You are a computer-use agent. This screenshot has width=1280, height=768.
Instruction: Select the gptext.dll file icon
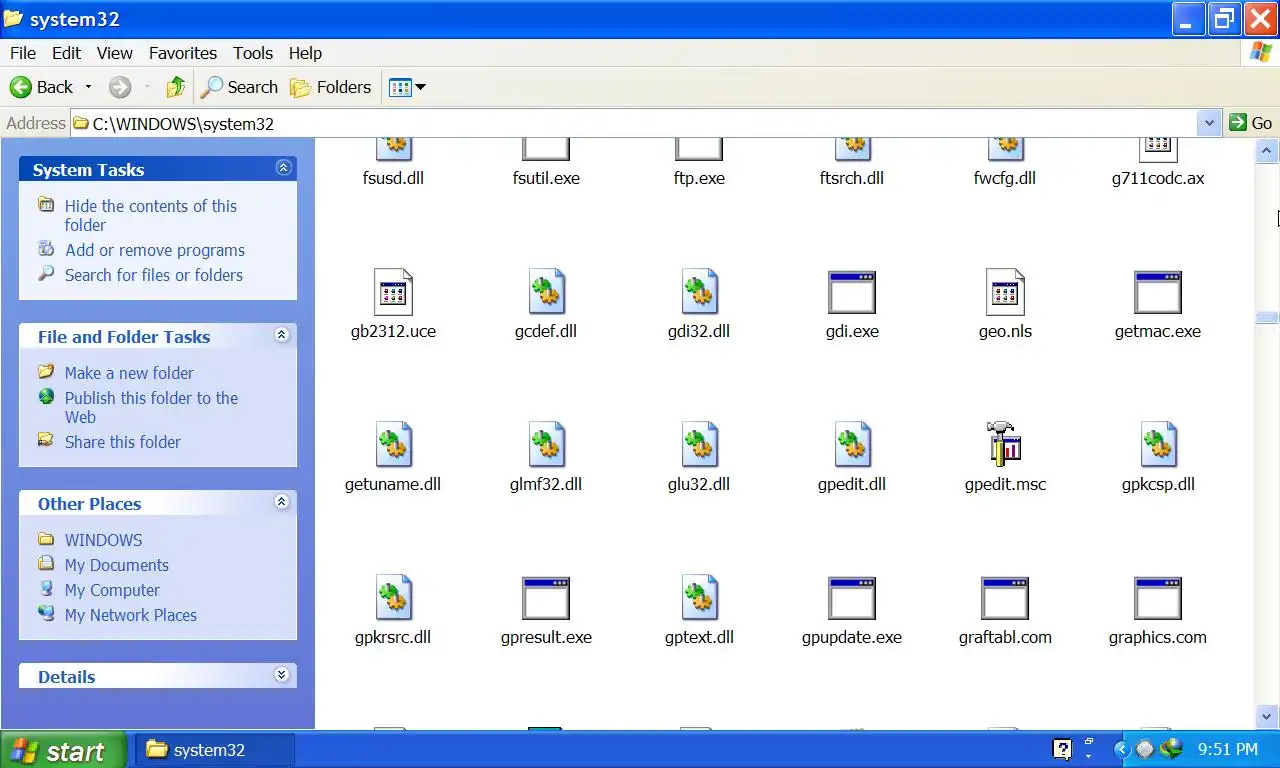[700, 598]
